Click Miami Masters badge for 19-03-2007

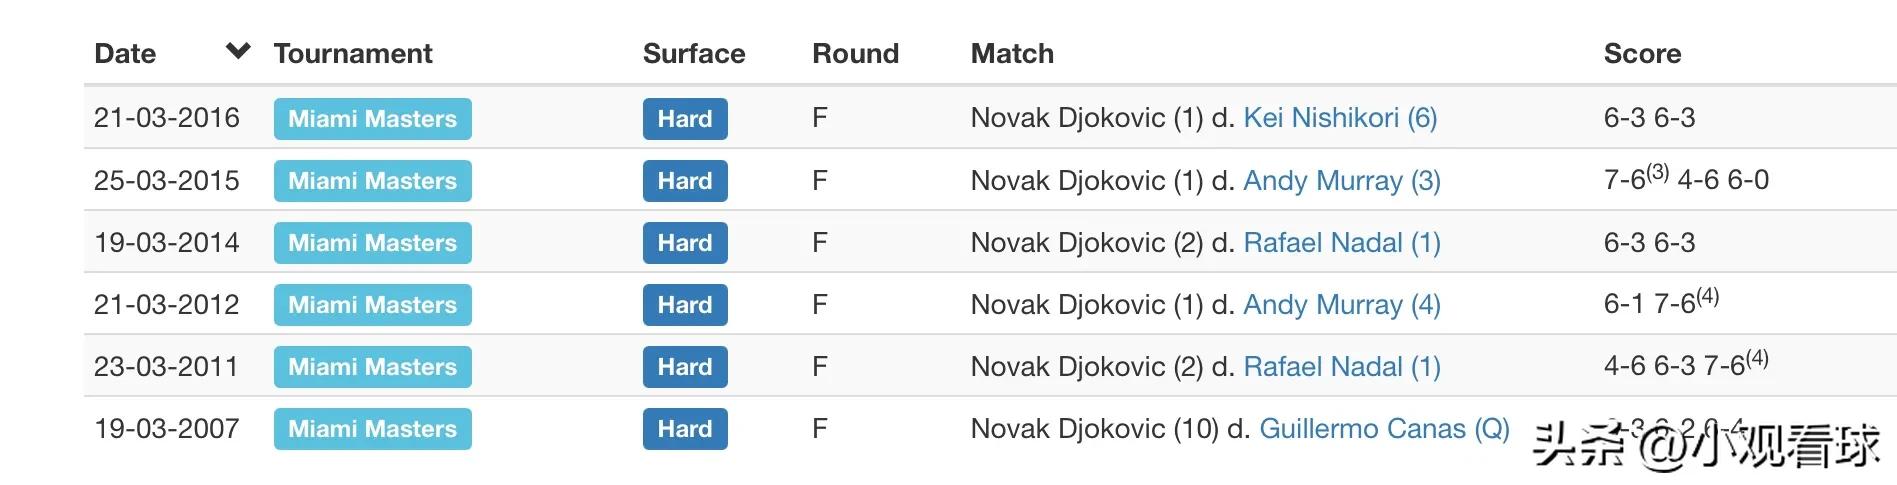point(372,429)
